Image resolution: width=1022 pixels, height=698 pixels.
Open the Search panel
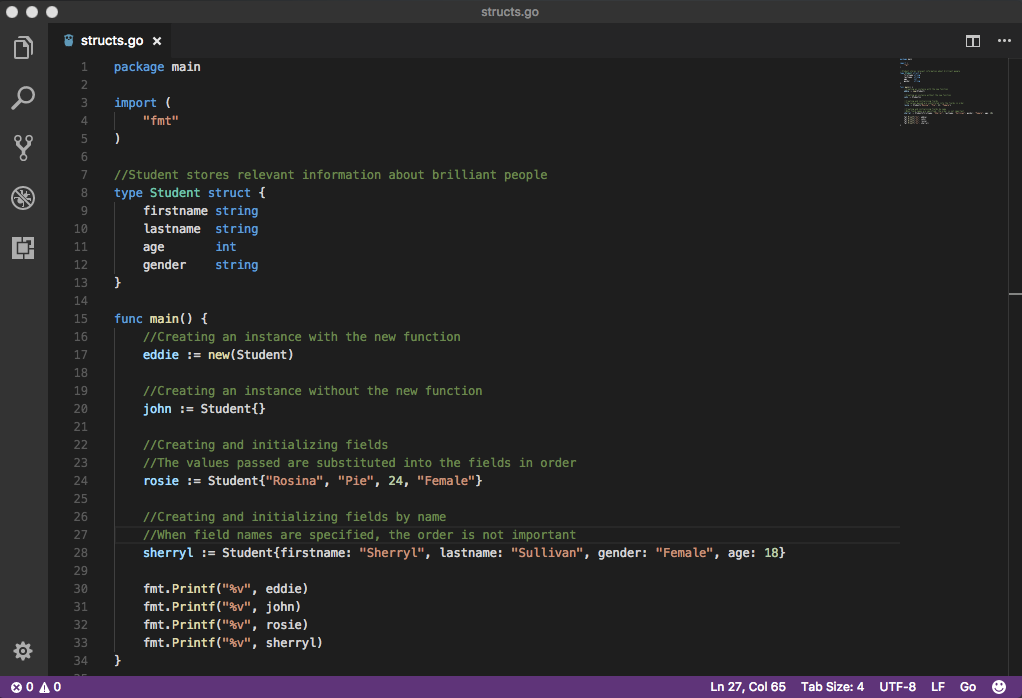point(23,97)
